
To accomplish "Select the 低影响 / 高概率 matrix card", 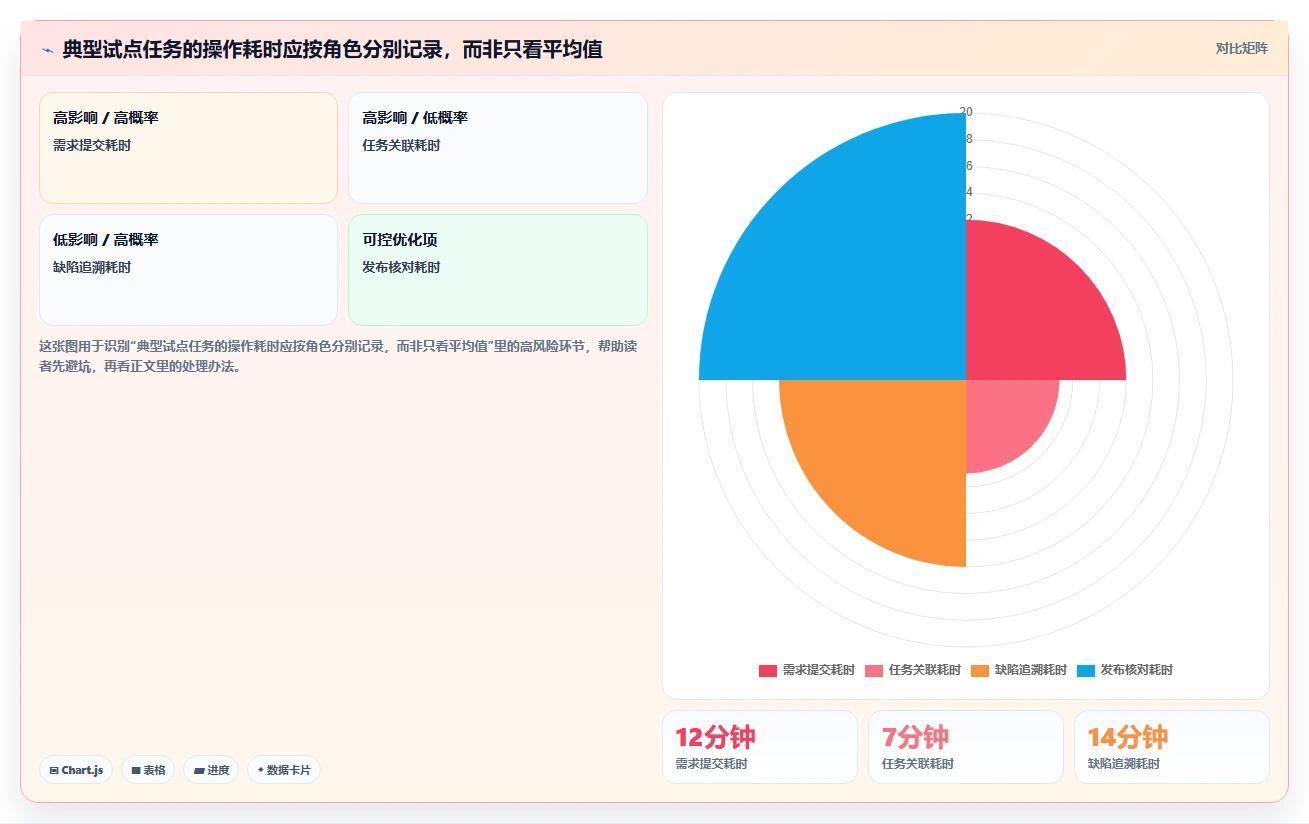I will (x=189, y=270).
